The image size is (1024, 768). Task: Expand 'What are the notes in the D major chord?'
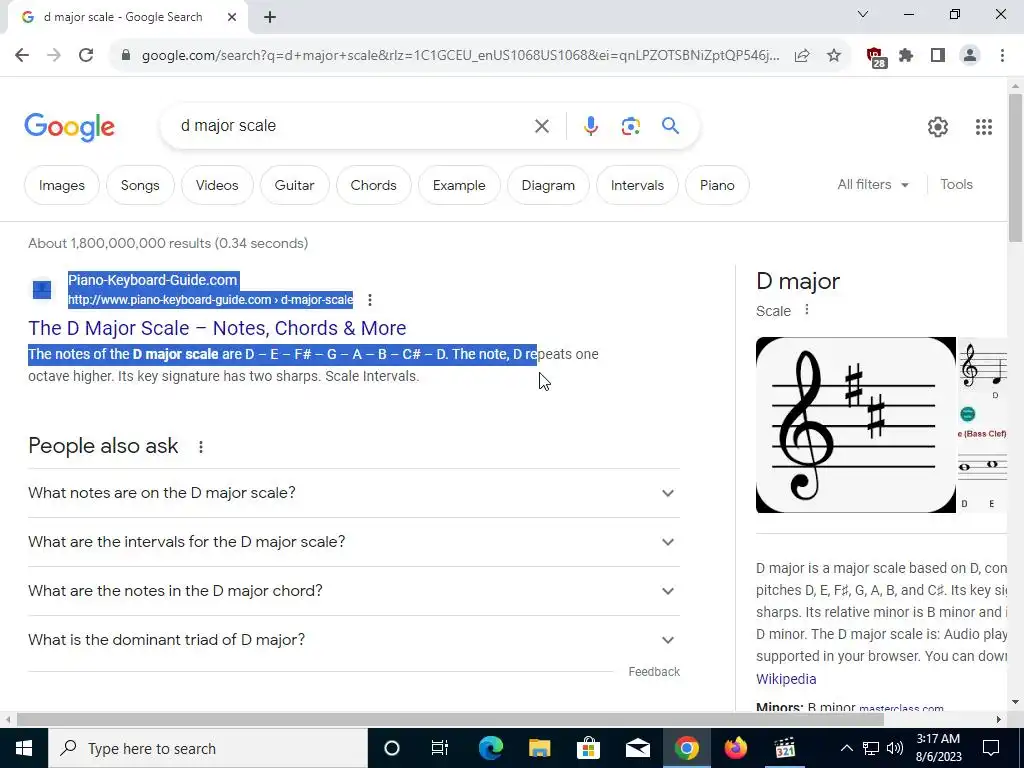(x=353, y=591)
